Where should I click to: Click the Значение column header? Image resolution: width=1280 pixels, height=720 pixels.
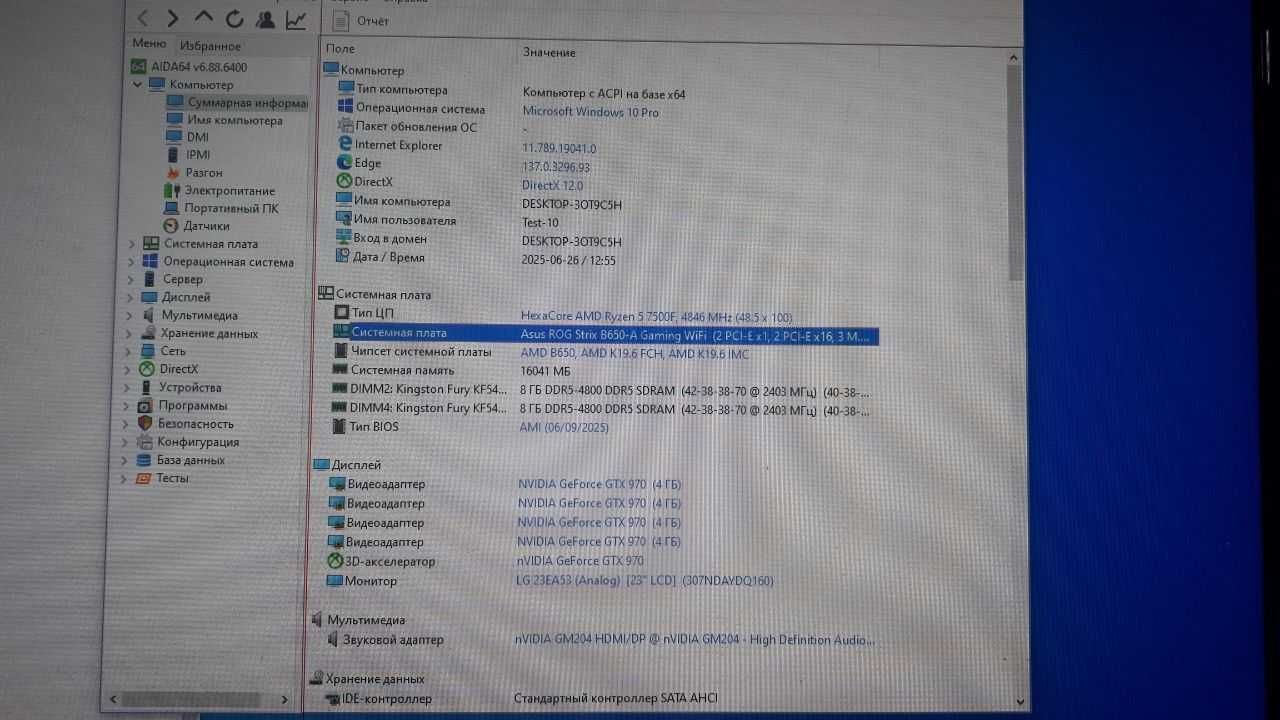pos(549,52)
